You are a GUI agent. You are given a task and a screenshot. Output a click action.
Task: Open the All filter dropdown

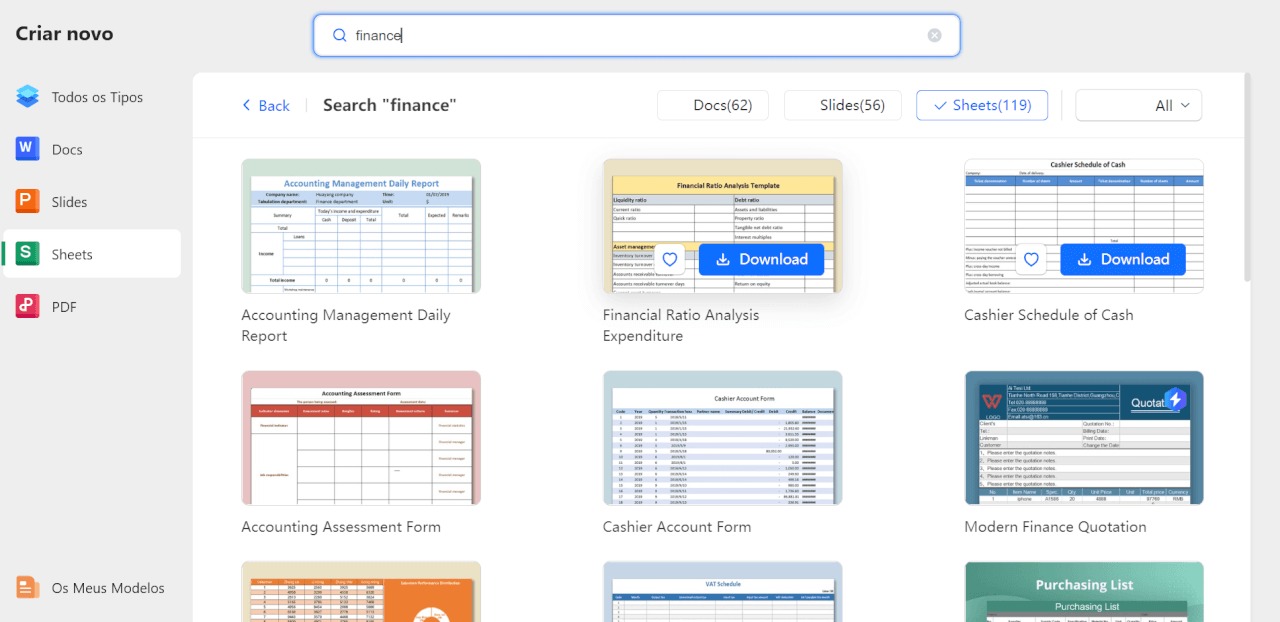point(1138,105)
